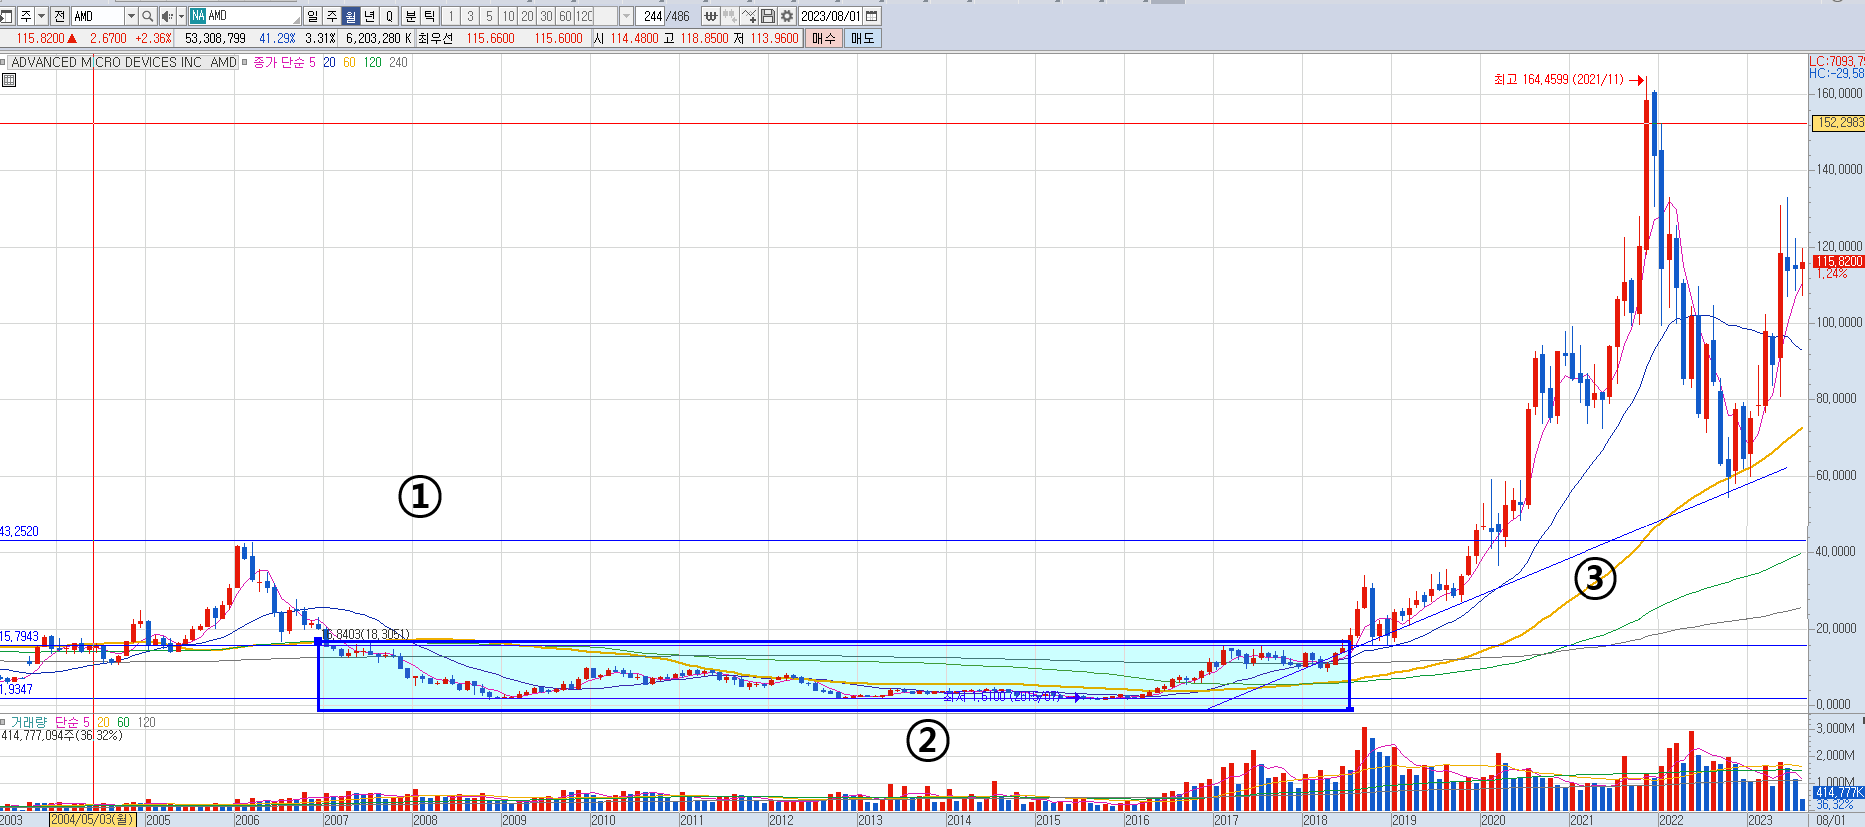Click the magnifier symbol search icon
1865x827 pixels.
point(148,16)
